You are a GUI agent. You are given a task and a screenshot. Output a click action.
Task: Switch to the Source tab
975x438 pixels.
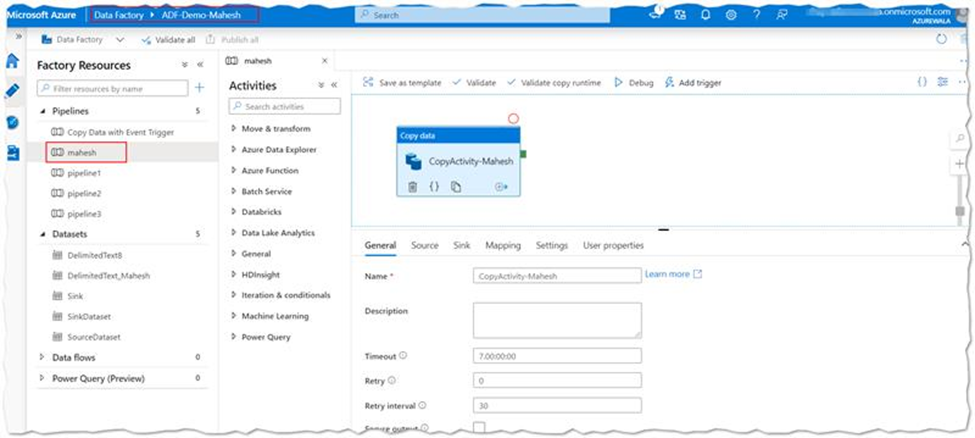[425, 246]
